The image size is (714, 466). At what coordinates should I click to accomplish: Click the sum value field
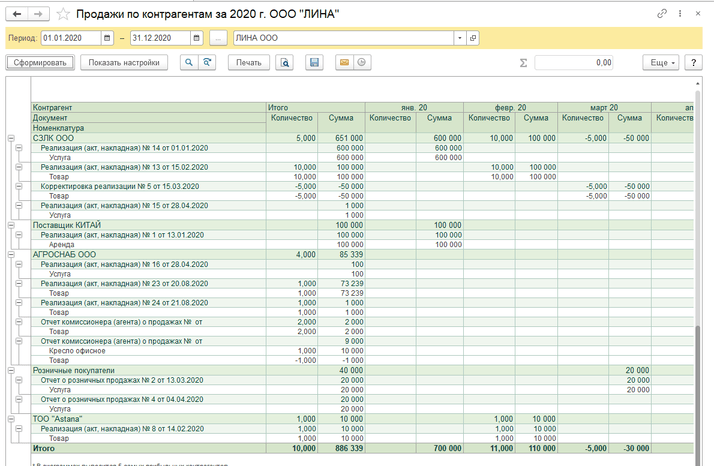575,62
